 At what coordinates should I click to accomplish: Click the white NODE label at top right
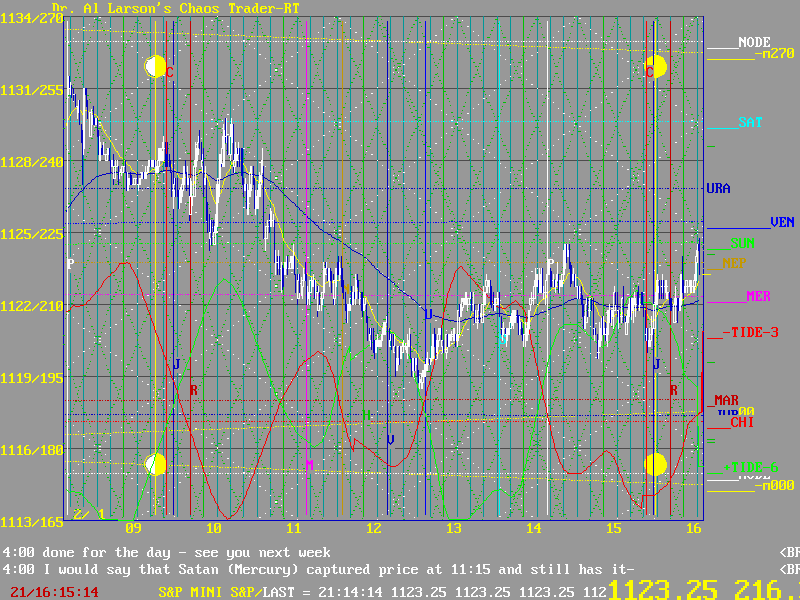point(754,42)
